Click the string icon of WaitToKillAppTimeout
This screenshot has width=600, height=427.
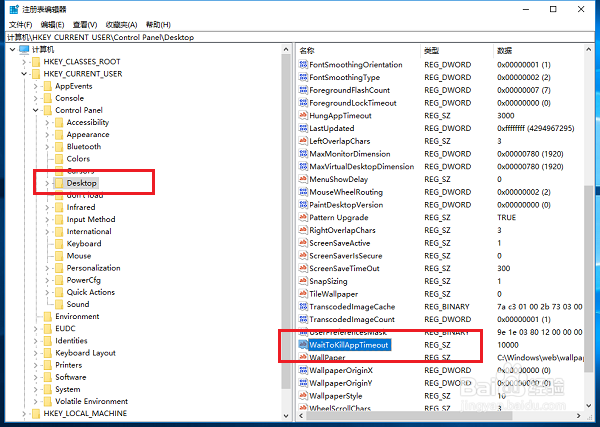tap(303, 345)
